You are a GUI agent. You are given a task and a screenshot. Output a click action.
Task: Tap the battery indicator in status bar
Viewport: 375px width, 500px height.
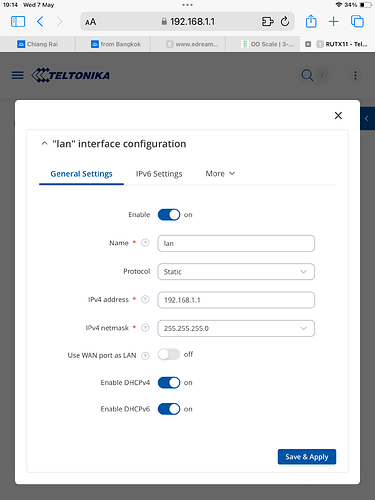click(x=366, y=5)
